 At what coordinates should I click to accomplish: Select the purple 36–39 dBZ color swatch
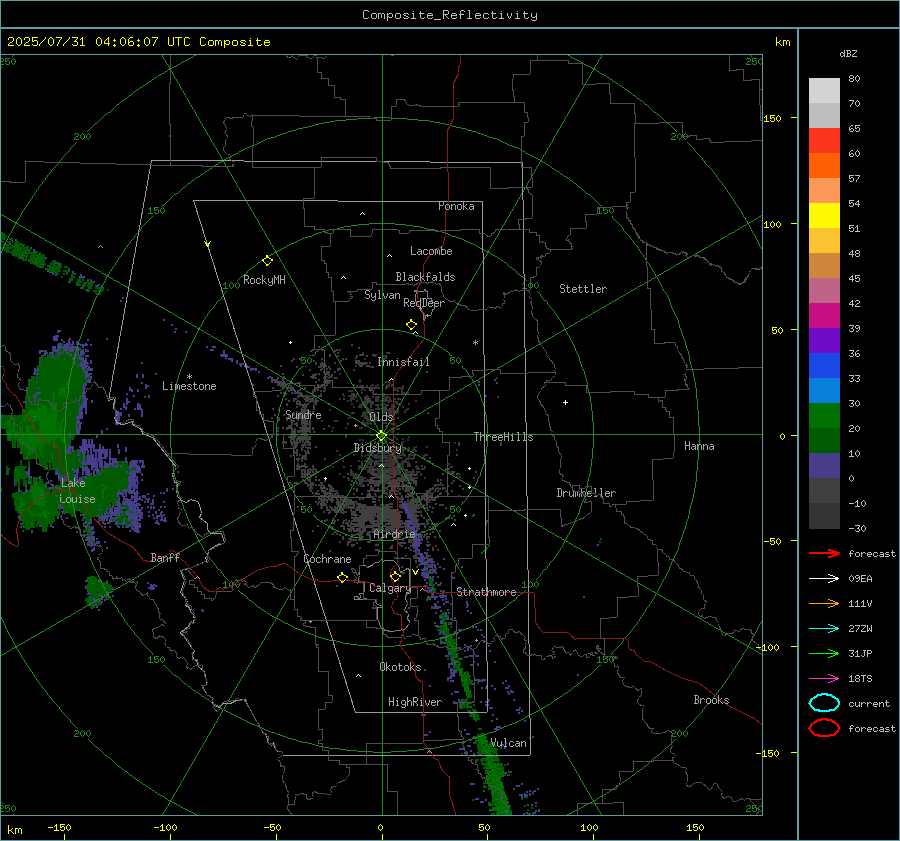pos(824,340)
